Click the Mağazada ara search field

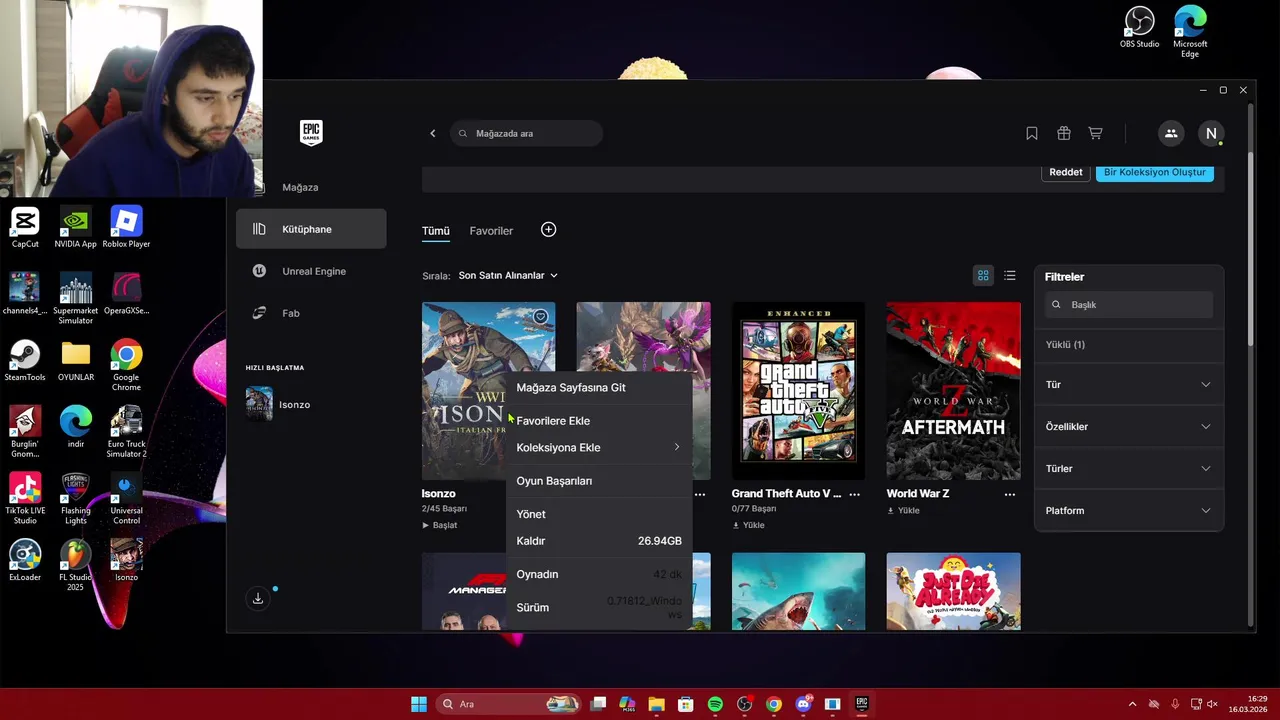point(526,133)
